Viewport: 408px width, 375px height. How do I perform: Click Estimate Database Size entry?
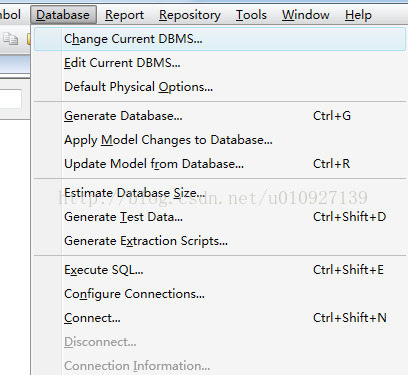pyautogui.click(x=220, y=193)
